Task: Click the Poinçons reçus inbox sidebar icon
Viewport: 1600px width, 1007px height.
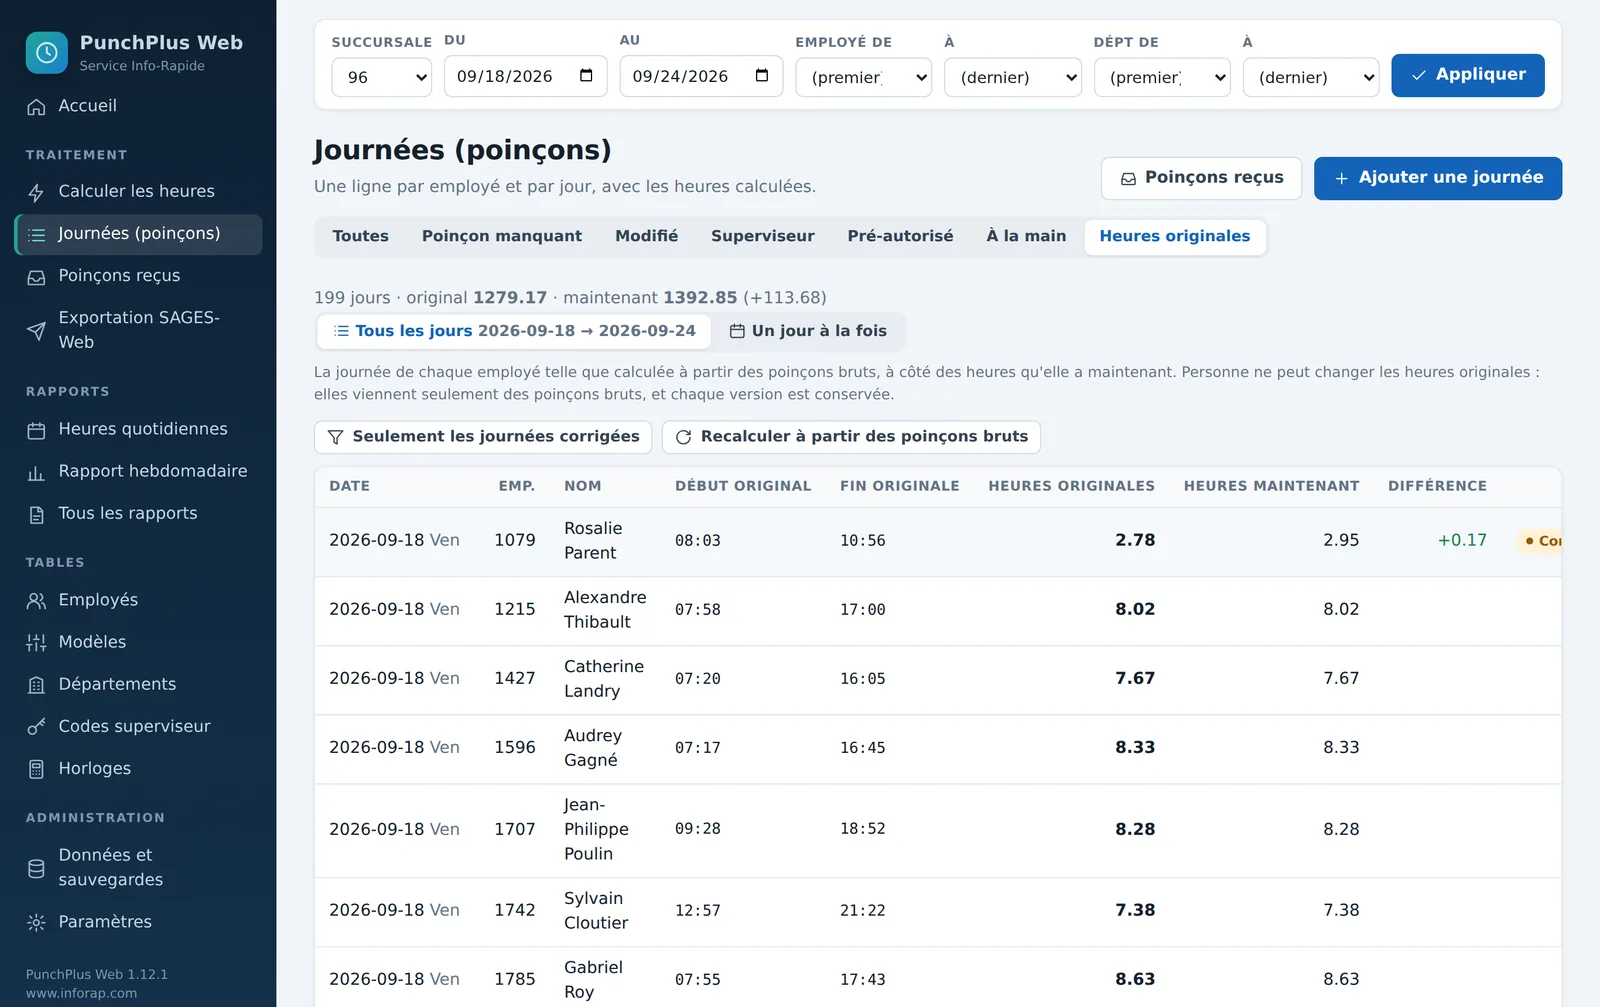Action: tap(36, 277)
